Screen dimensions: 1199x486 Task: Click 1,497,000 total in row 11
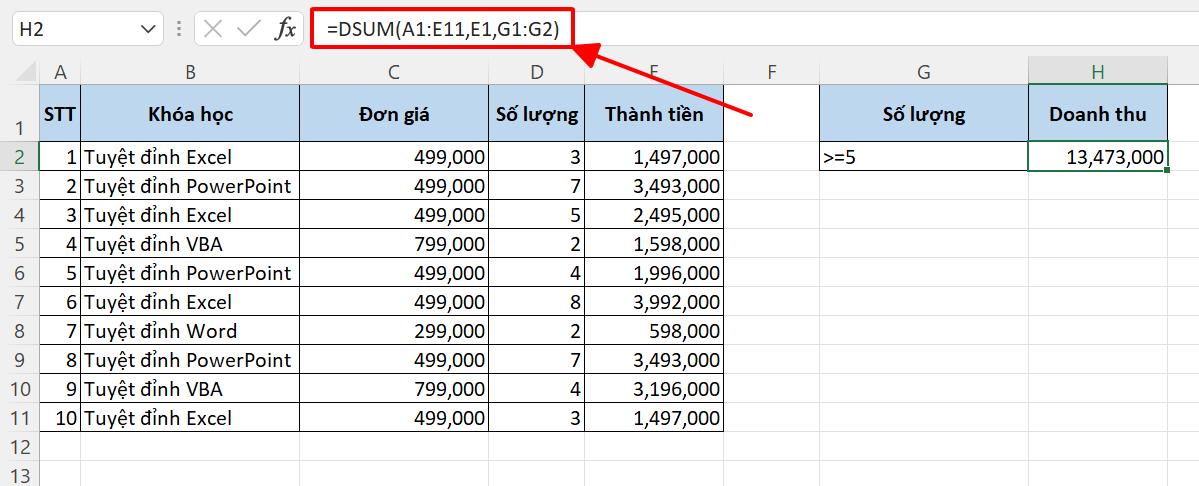pyautogui.click(x=654, y=418)
